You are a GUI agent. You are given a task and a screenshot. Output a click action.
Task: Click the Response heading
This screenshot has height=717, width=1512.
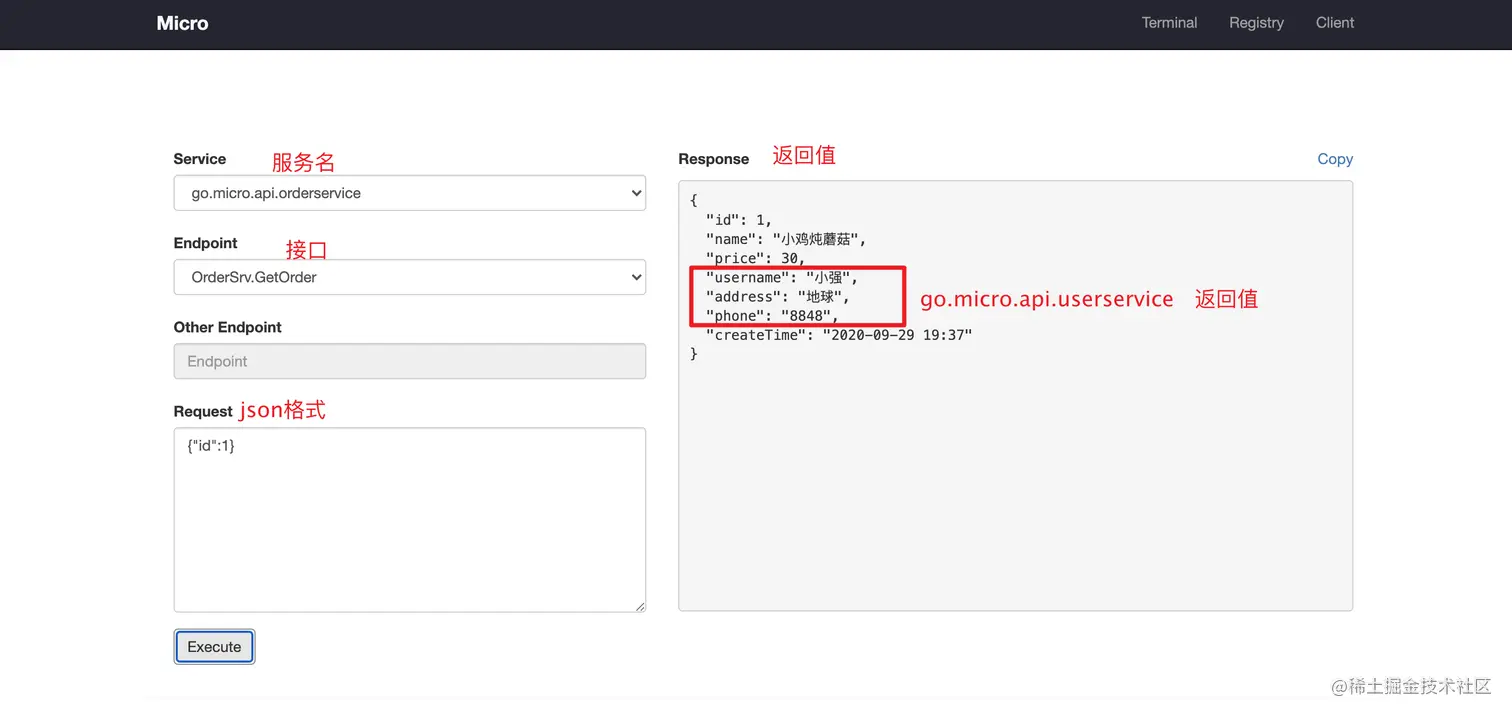tap(714, 159)
